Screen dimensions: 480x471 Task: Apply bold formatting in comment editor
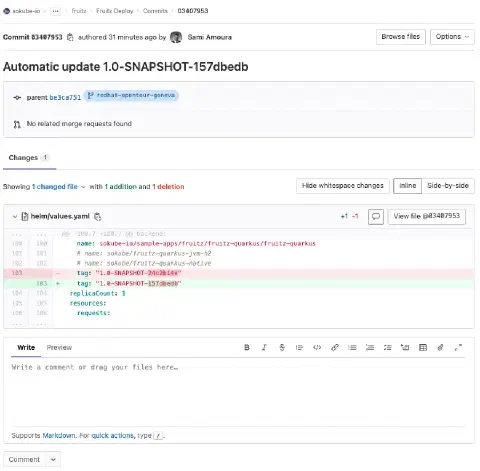[x=247, y=347]
